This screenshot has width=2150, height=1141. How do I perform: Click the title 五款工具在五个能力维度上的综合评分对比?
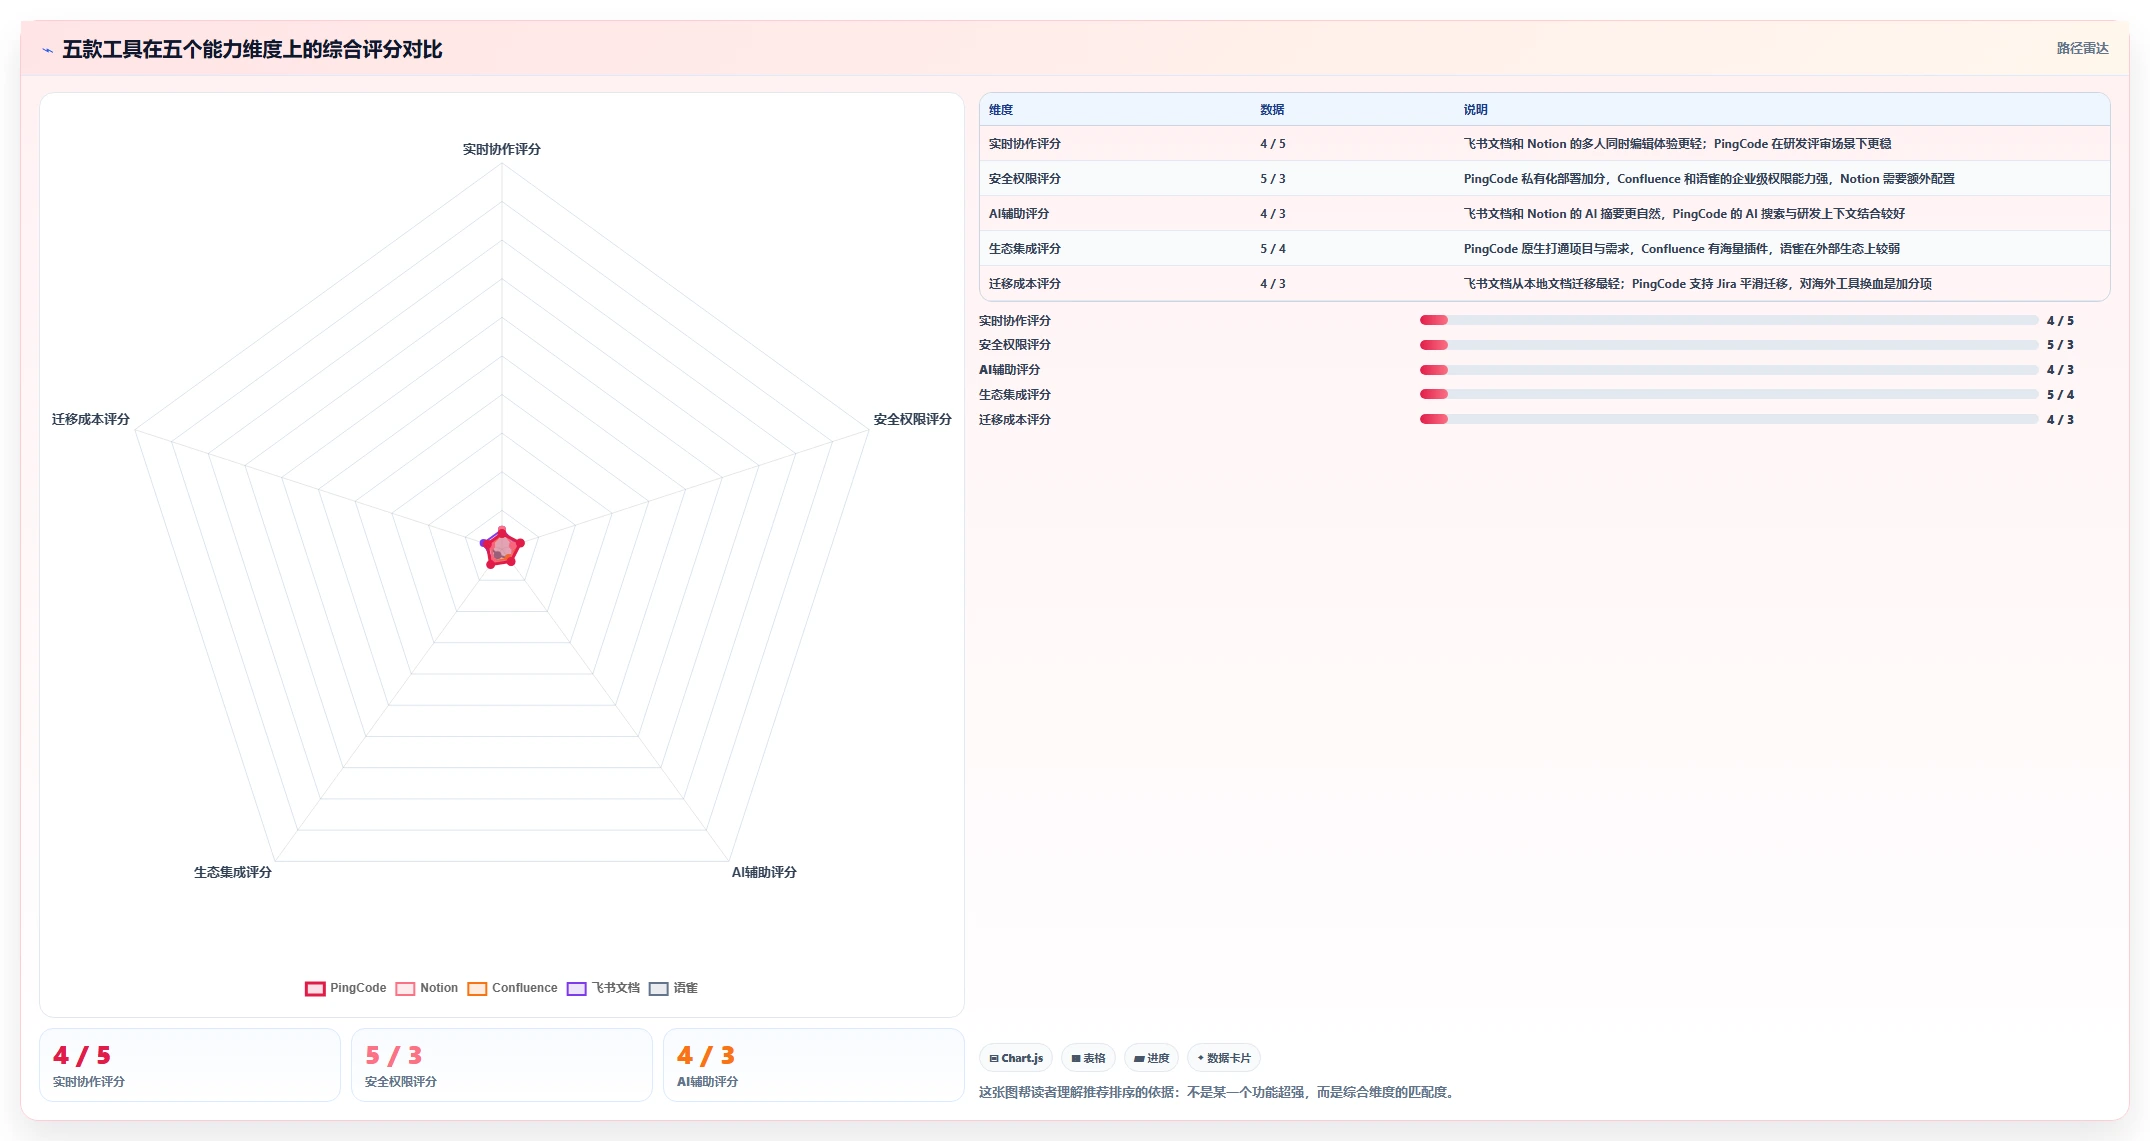click(252, 50)
